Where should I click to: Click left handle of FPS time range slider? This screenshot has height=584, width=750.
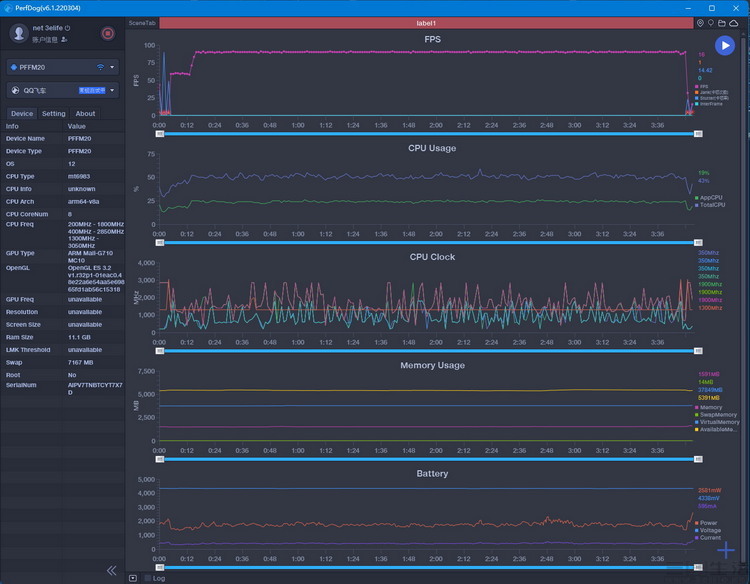[160, 134]
